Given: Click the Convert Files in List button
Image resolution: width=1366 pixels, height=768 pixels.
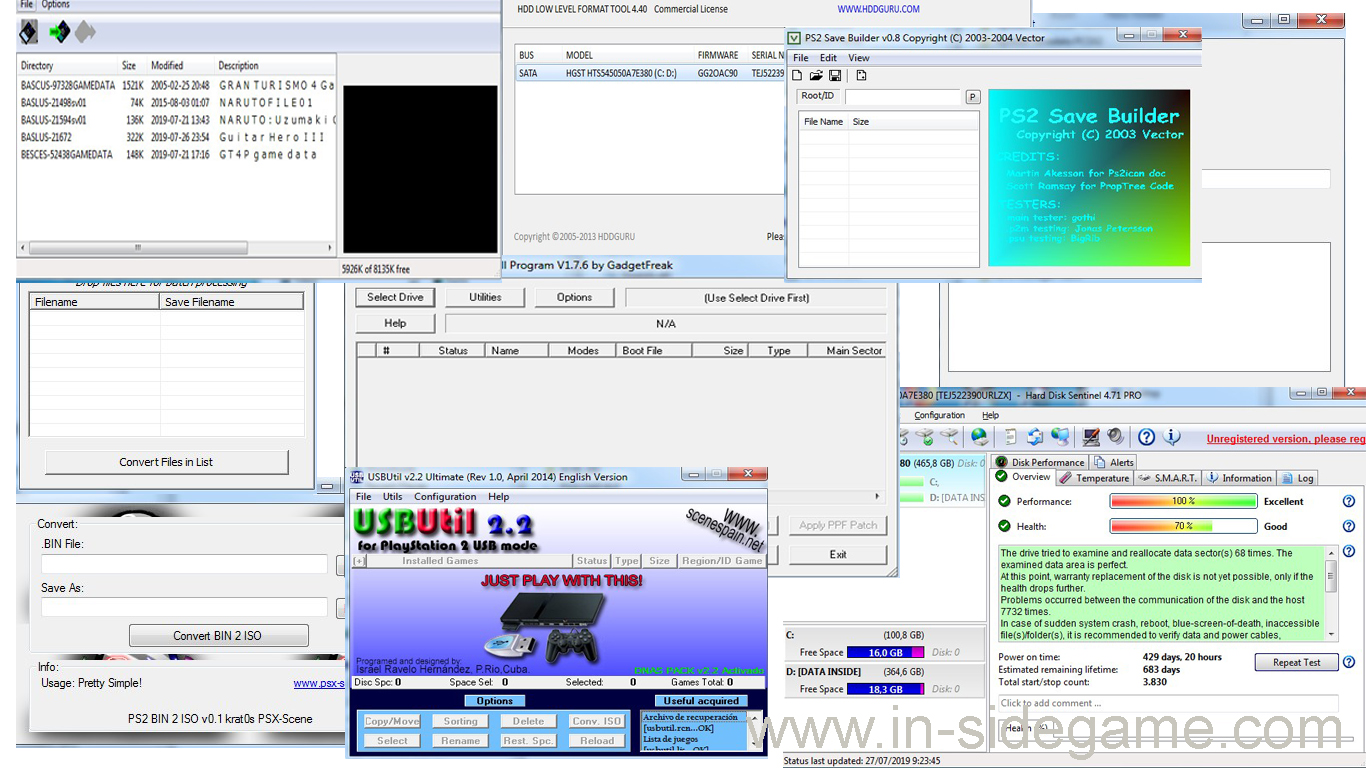Looking at the screenshot, I should (x=166, y=462).
